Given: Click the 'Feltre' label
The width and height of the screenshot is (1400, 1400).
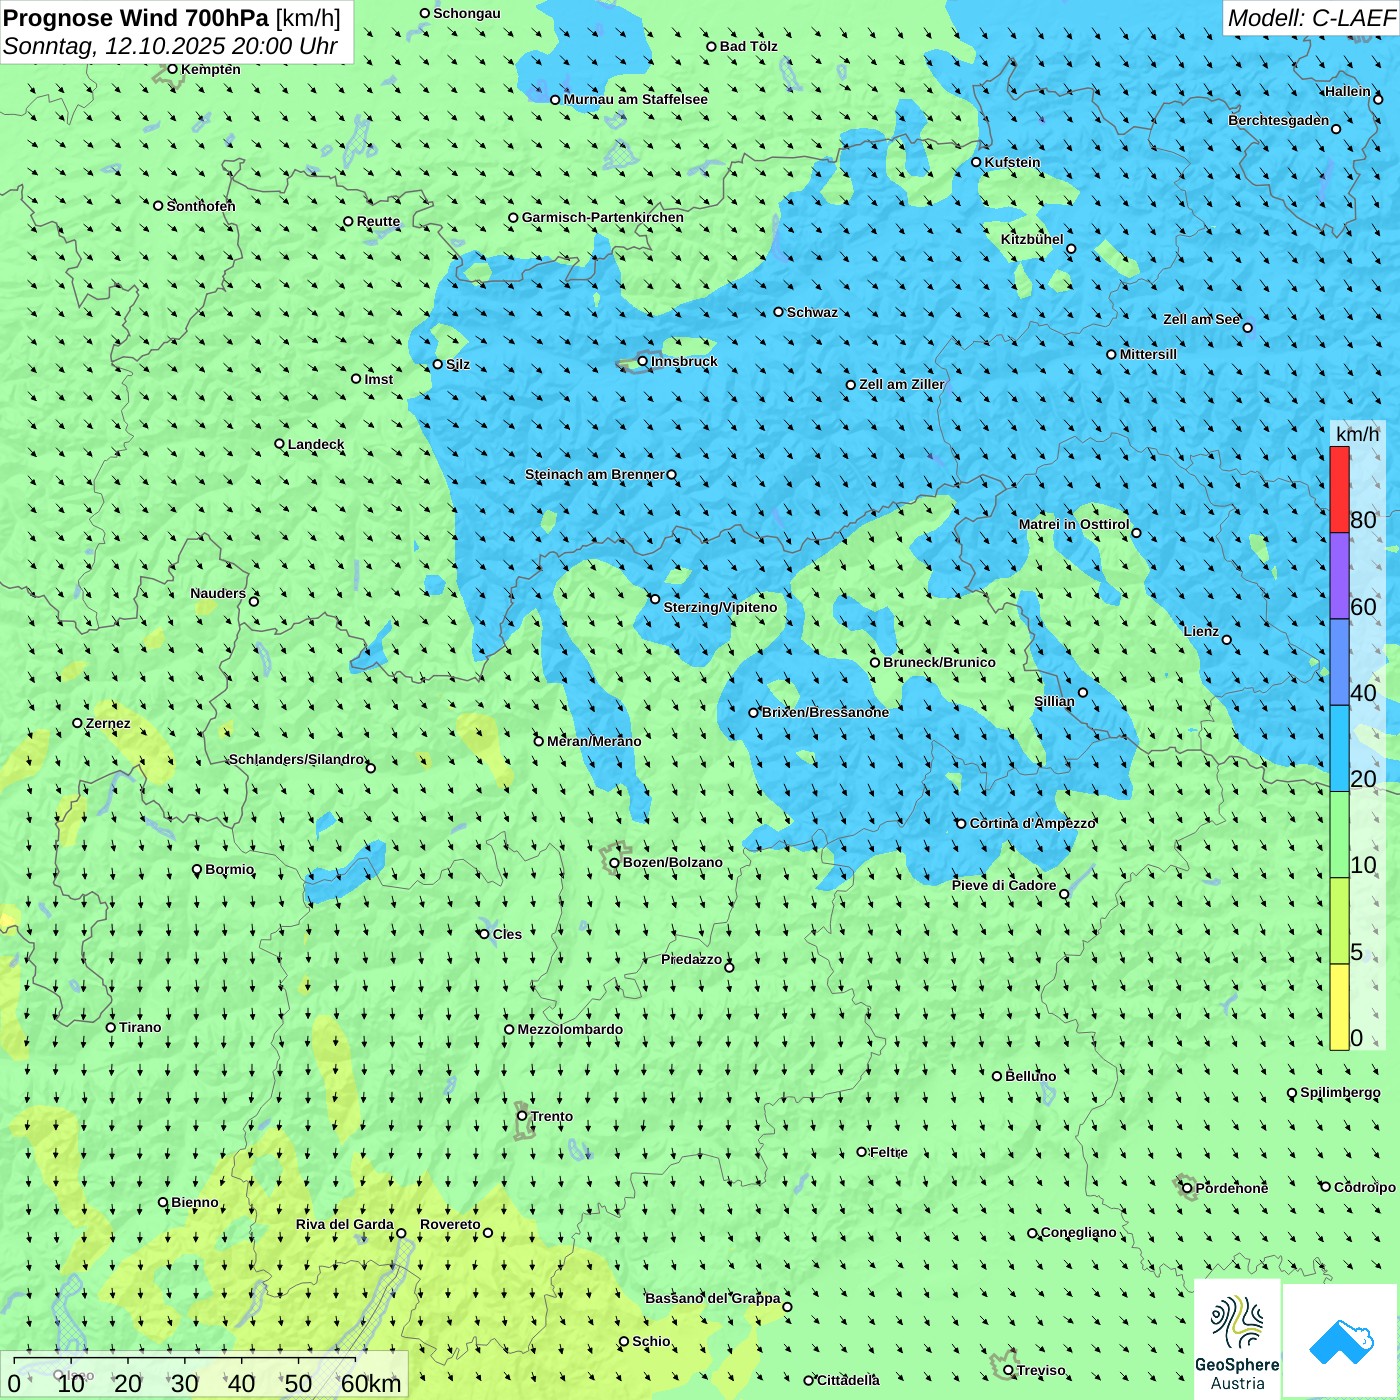Looking at the screenshot, I should click(x=889, y=1152).
